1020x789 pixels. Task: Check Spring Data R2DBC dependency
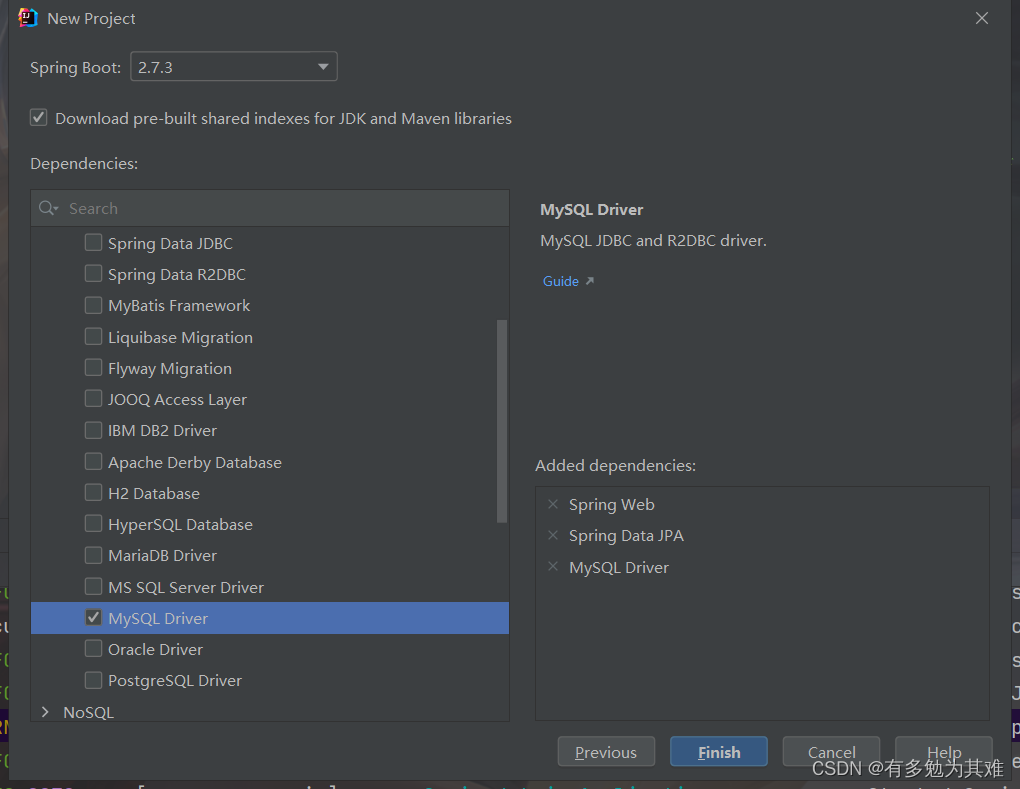pos(93,274)
